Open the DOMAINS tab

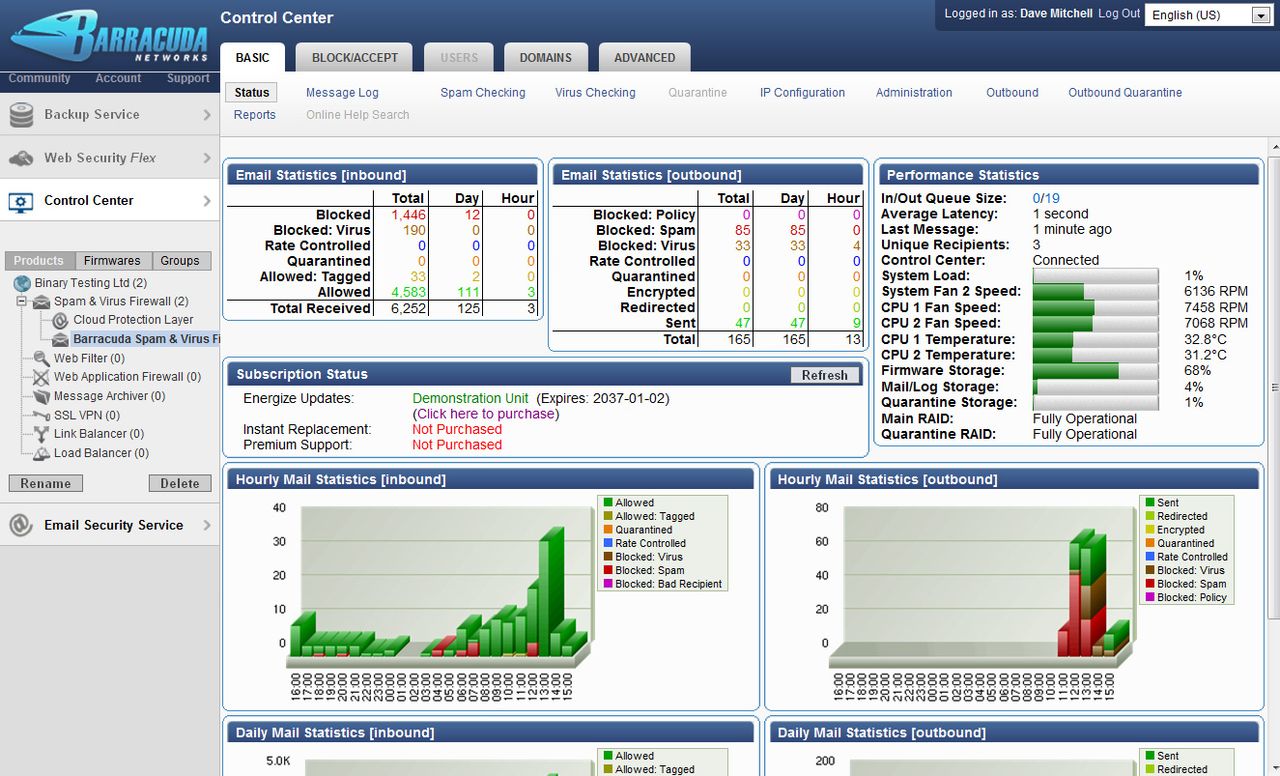click(546, 57)
